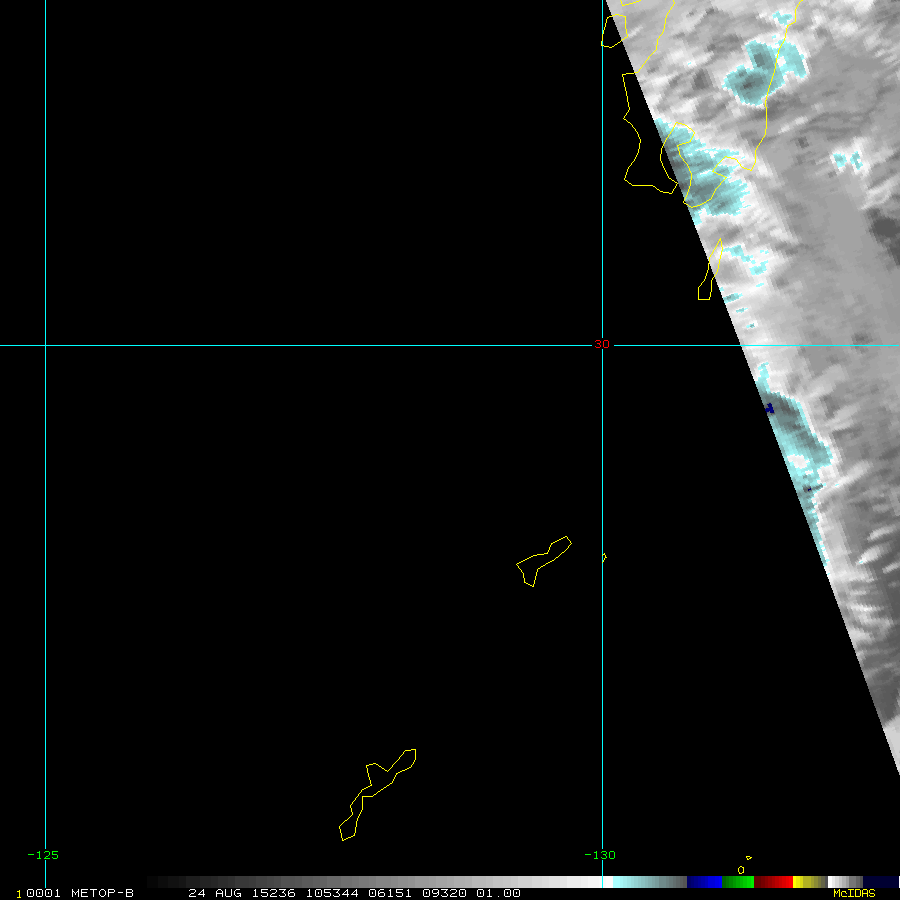Click the red latitude label 30
This screenshot has width=900, height=900.
(601, 344)
